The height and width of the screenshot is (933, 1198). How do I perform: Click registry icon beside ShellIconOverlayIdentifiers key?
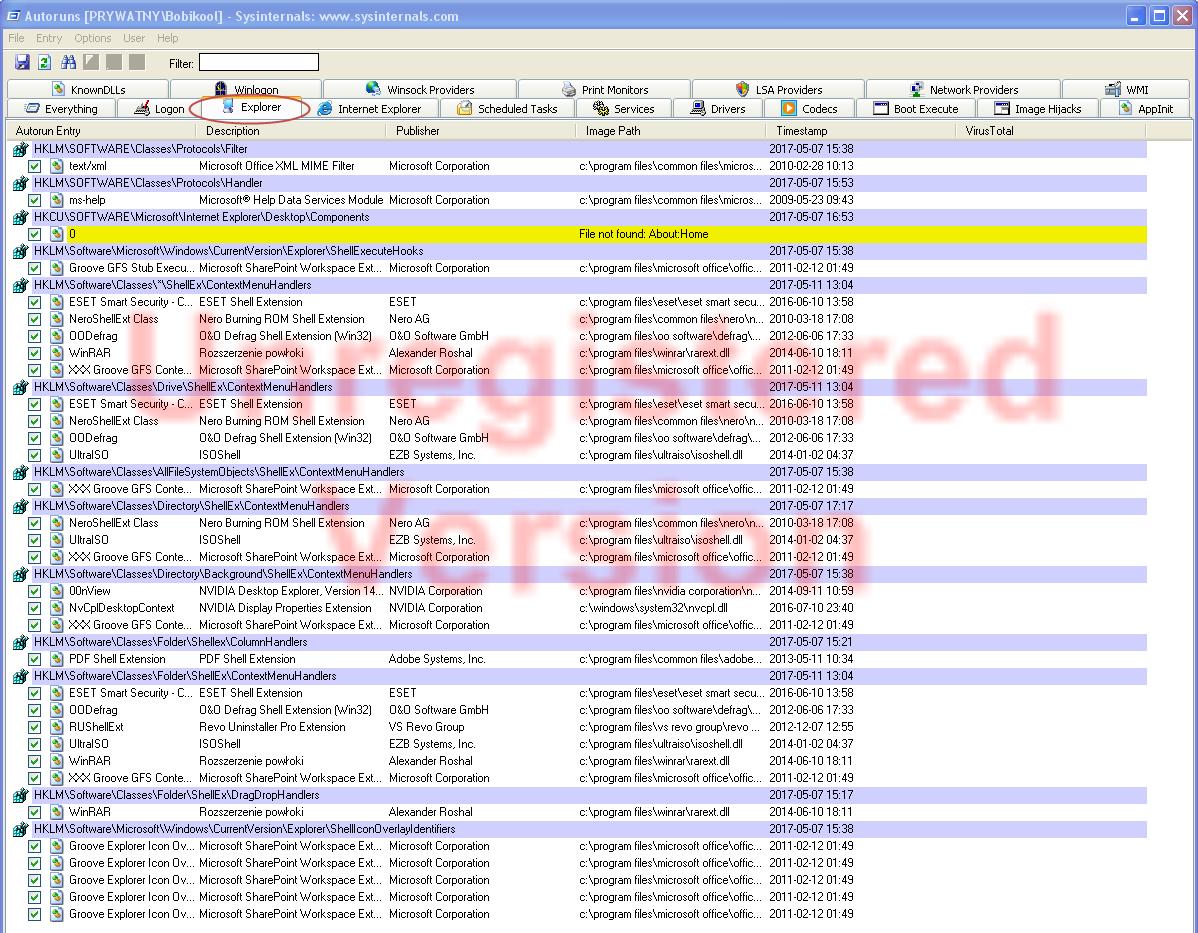point(21,829)
